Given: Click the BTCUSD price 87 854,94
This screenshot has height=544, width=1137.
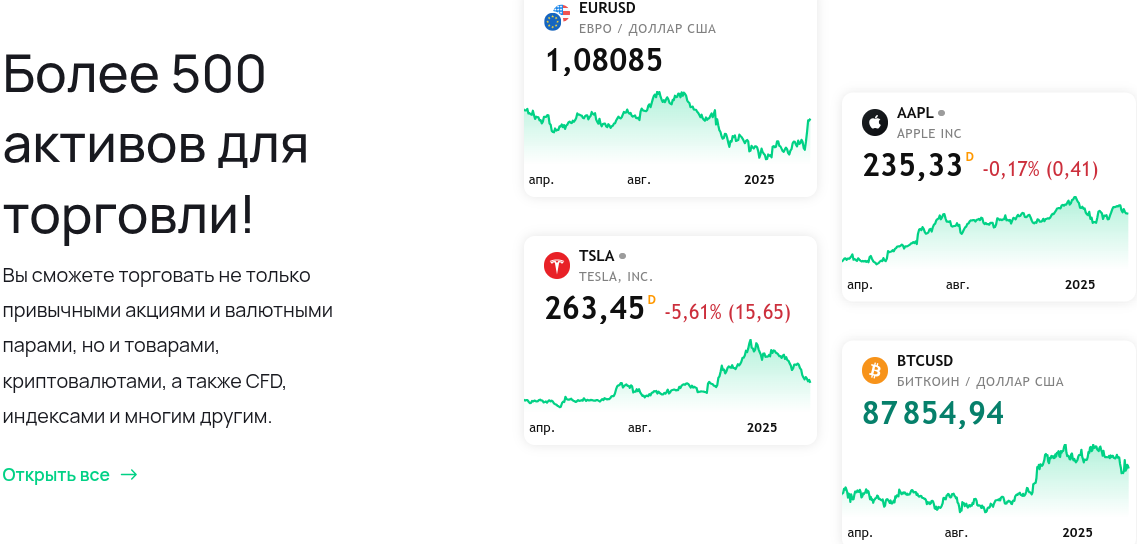Looking at the screenshot, I should point(933,413).
